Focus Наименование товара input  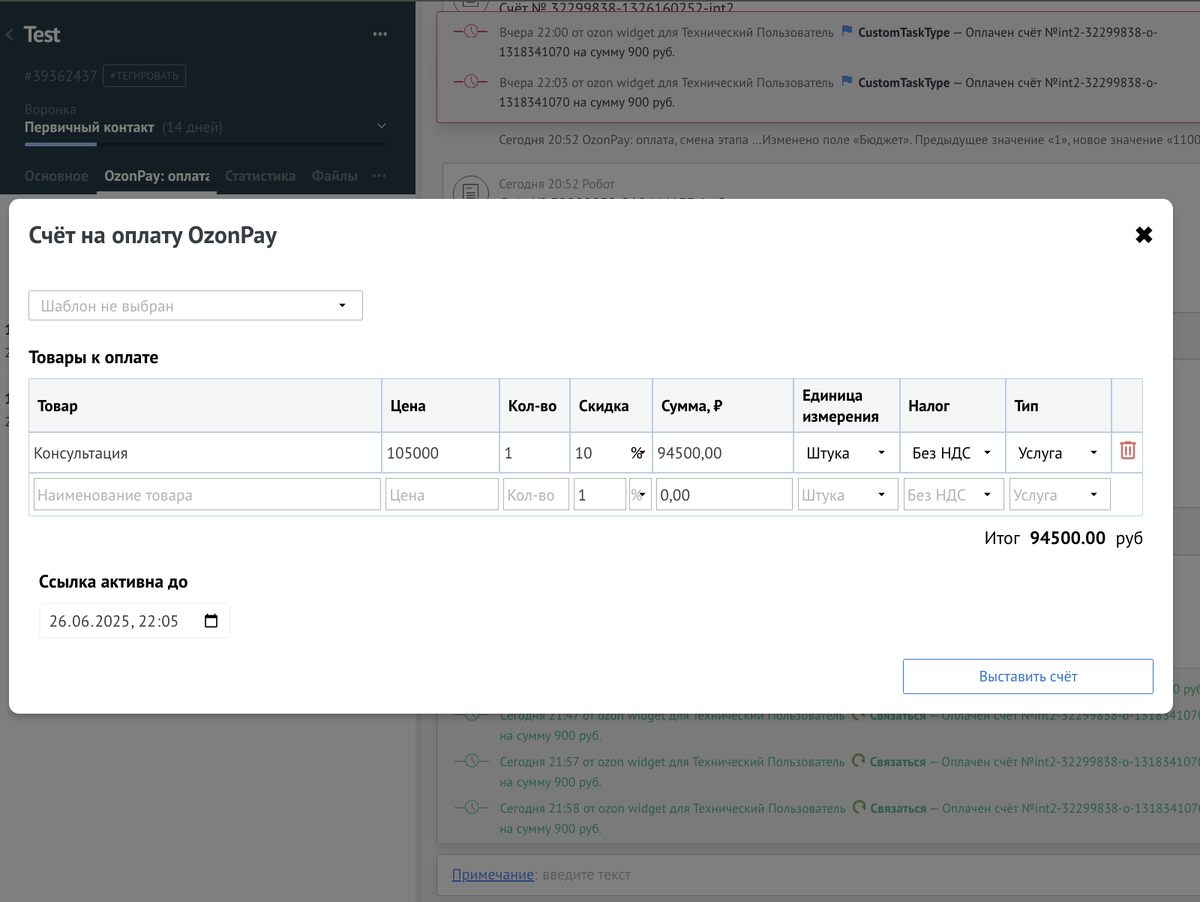coord(207,495)
